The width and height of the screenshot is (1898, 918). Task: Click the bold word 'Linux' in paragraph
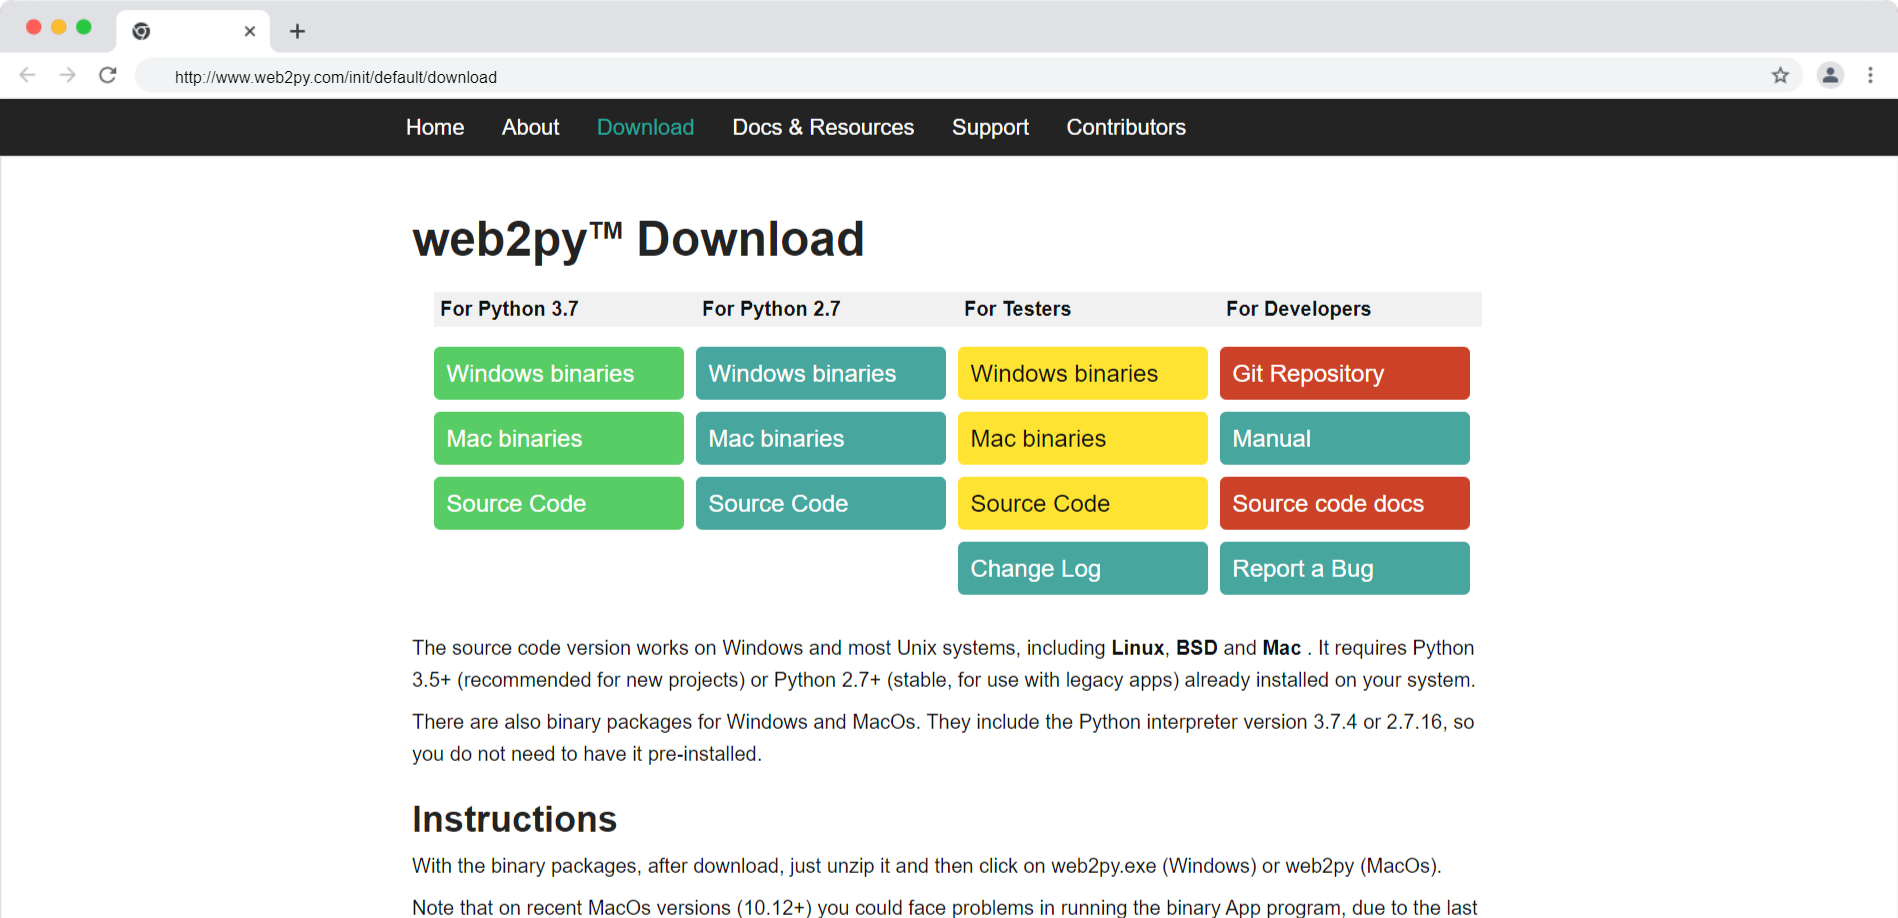pyautogui.click(x=1137, y=648)
